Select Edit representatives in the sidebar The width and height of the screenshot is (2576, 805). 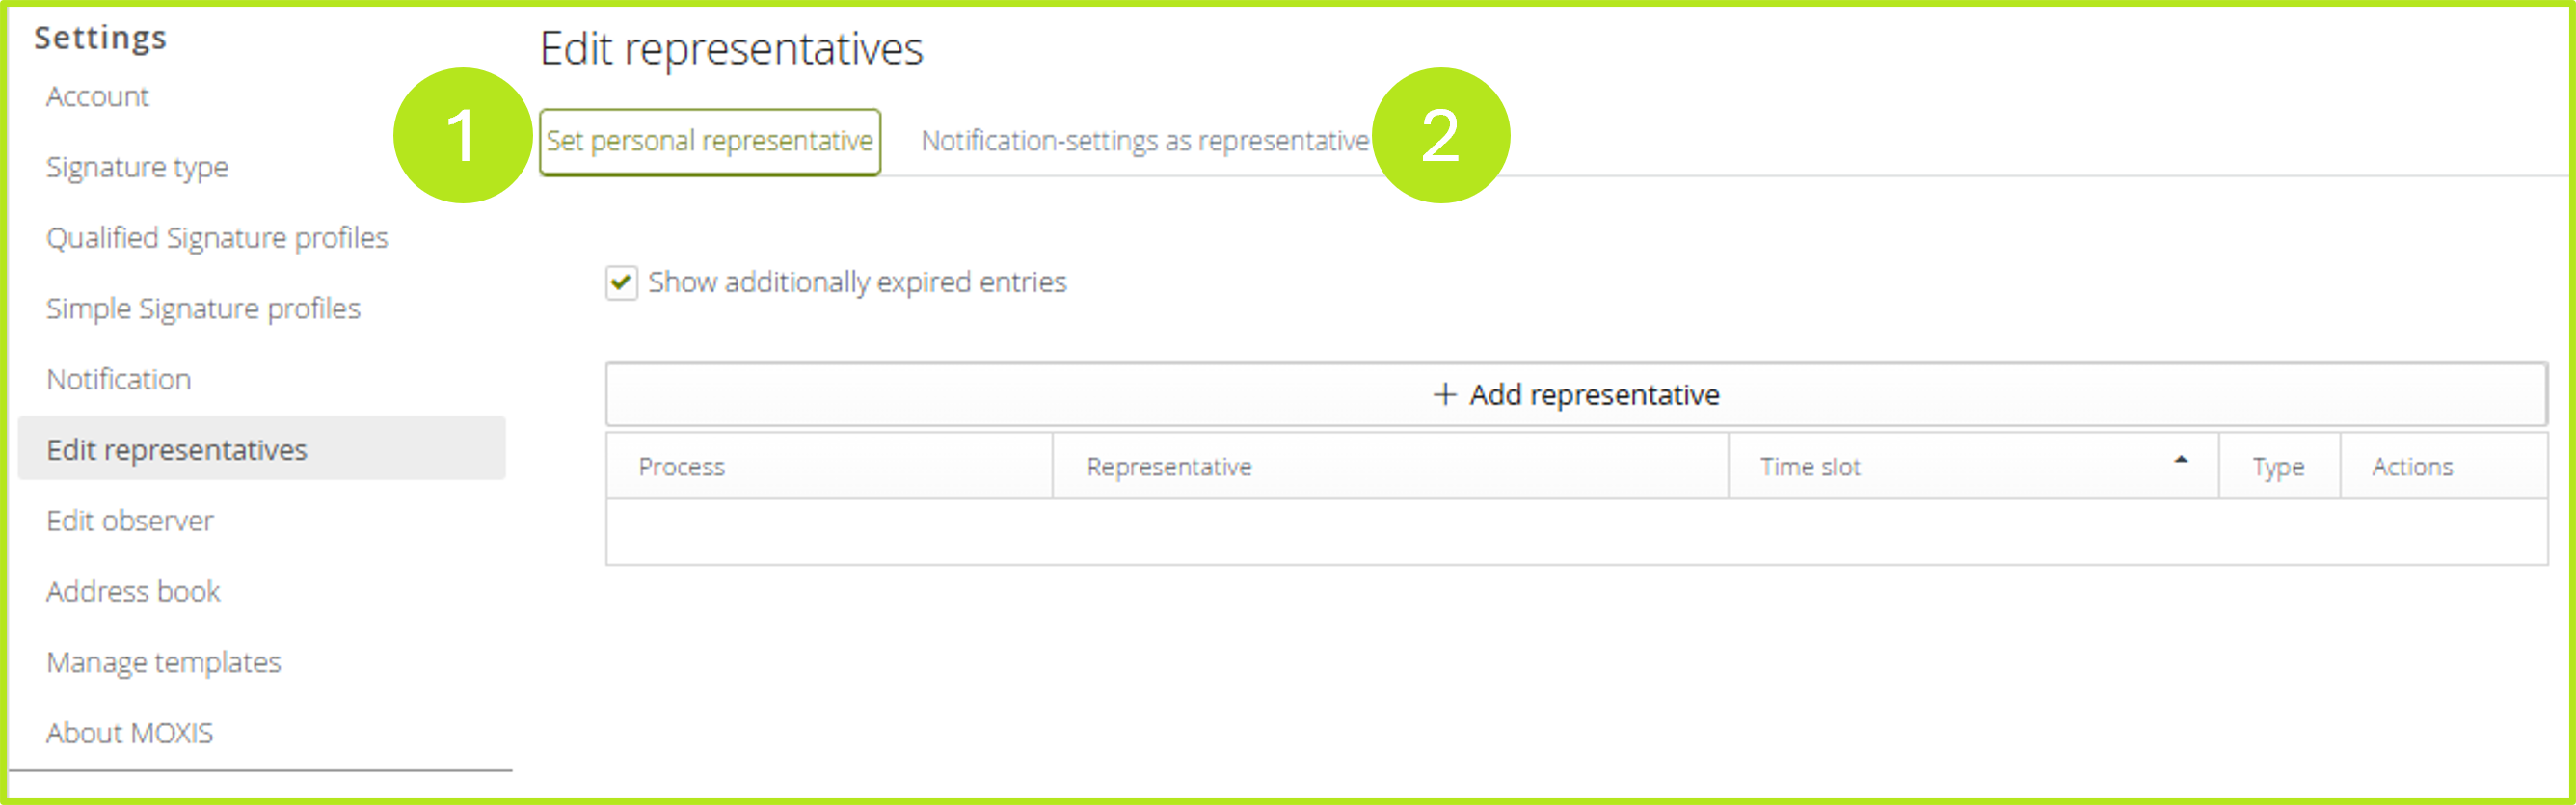click(x=177, y=449)
